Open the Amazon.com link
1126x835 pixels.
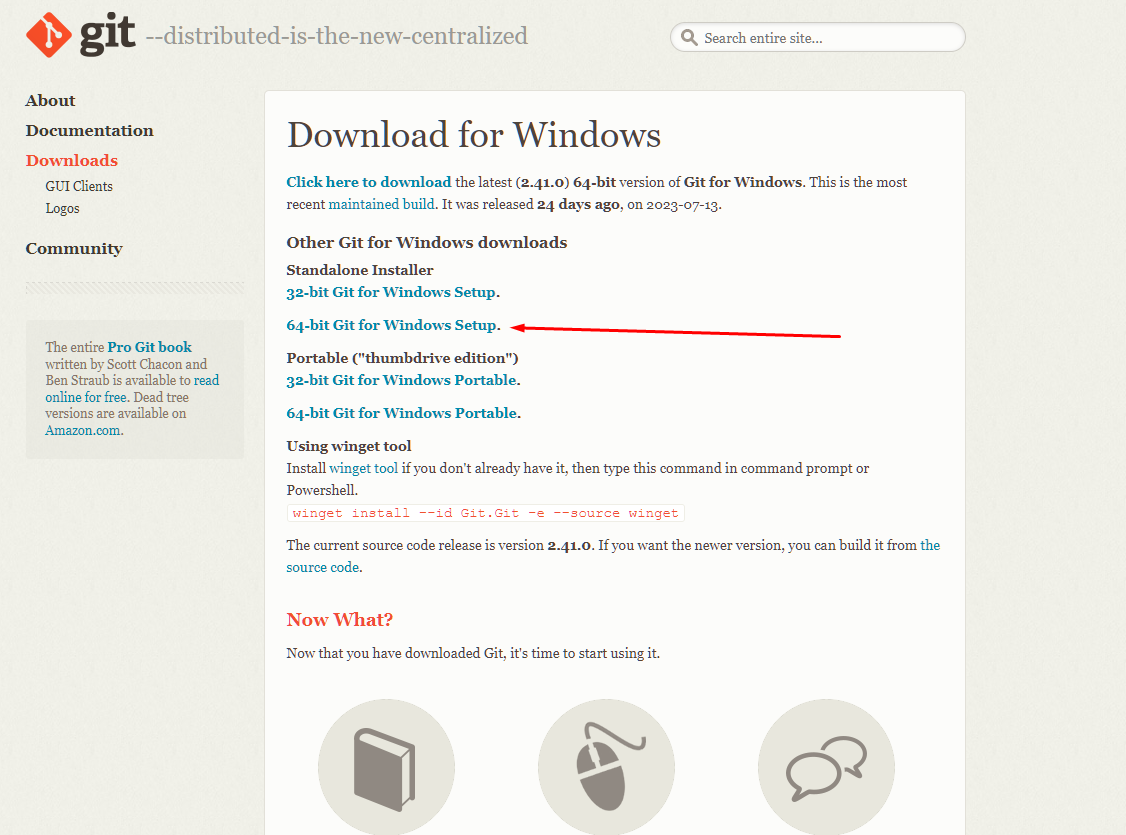click(x=83, y=430)
